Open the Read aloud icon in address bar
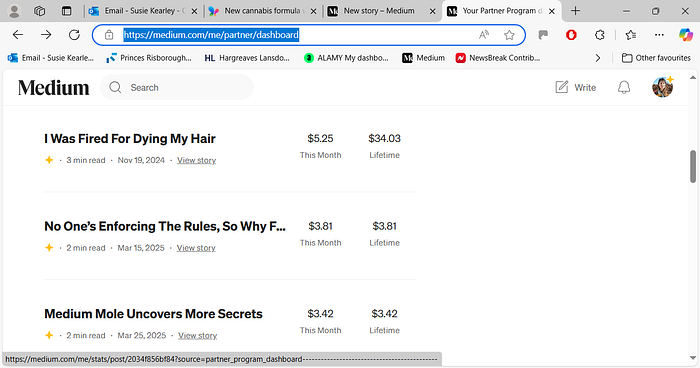The width and height of the screenshot is (700, 368). click(x=483, y=35)
